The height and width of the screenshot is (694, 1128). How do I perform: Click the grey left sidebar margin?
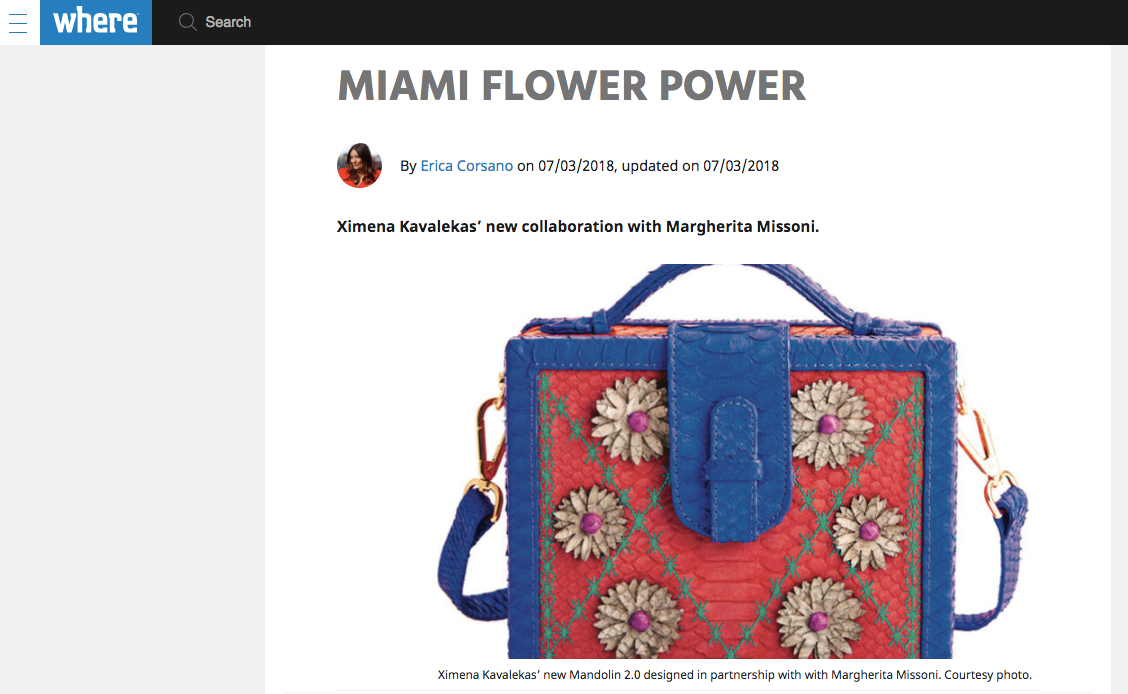(x=132, y=369)
